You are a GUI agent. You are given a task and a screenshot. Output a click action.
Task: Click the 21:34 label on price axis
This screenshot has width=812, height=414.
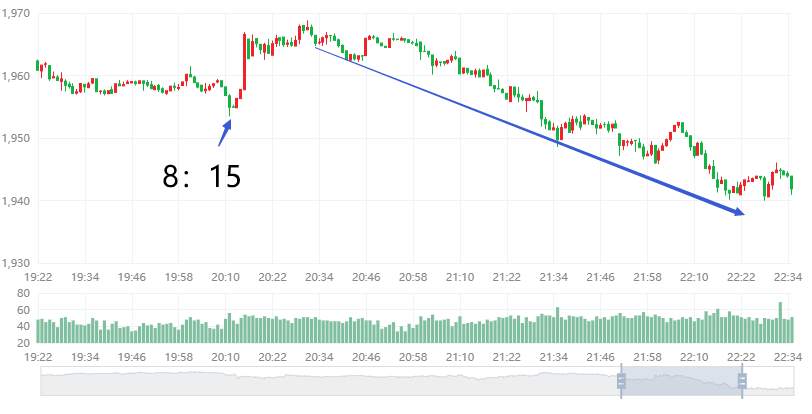click(x=554, y=277)
